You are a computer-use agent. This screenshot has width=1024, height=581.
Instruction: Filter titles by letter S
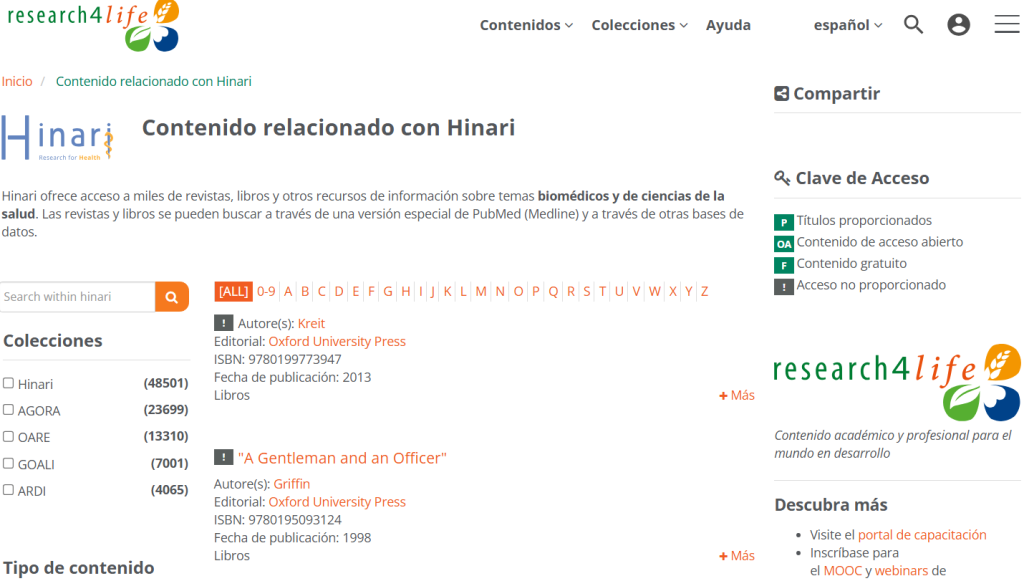(x=586, y=291)
